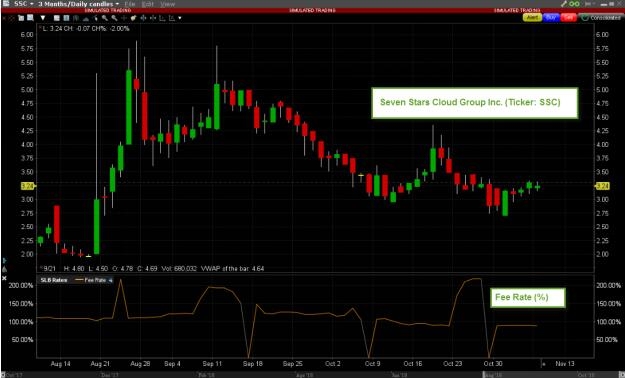
Task: Click the zoom out magnifier icon
Action: pos(114,18)
